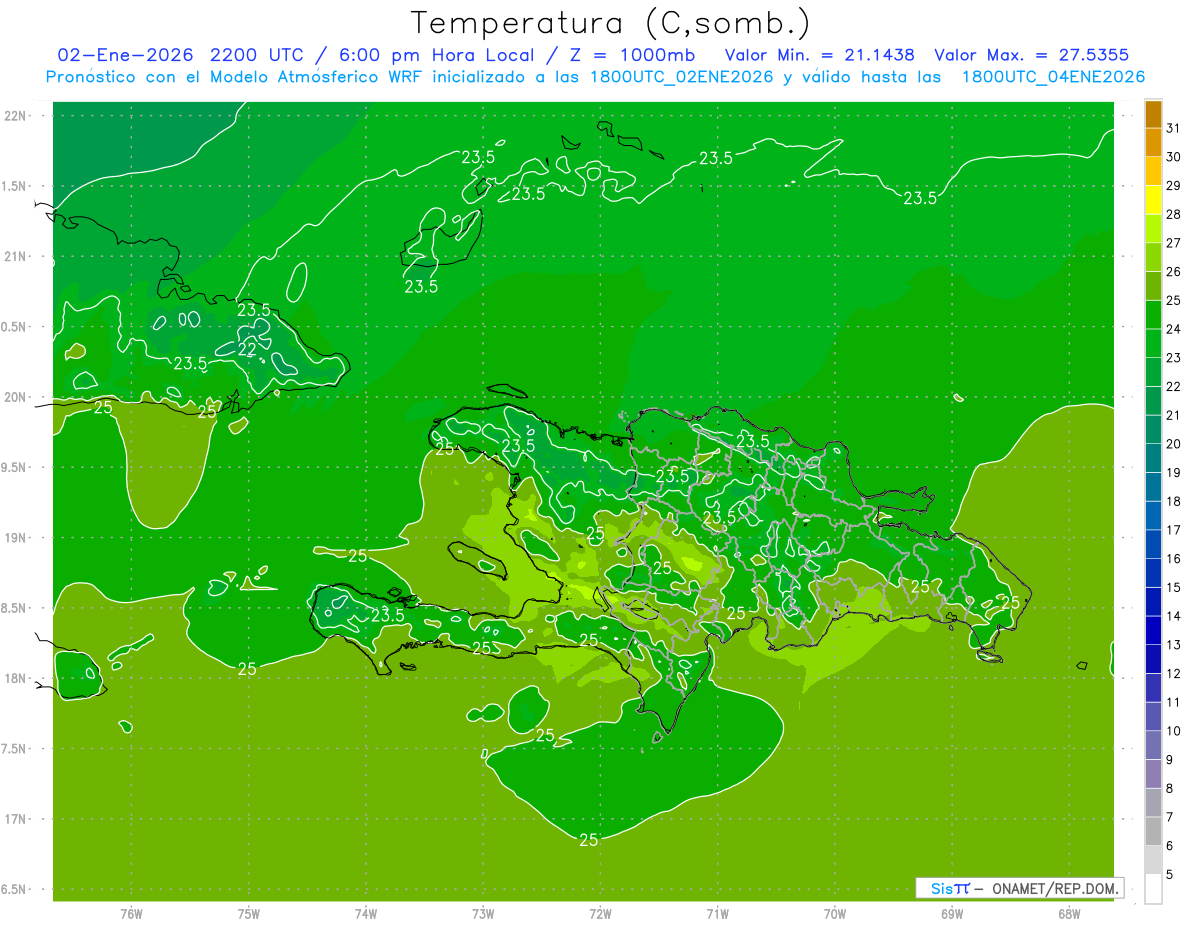1200x927 pixels.
Task: Click the legend value label '31'
Action: click(1174, 129)
